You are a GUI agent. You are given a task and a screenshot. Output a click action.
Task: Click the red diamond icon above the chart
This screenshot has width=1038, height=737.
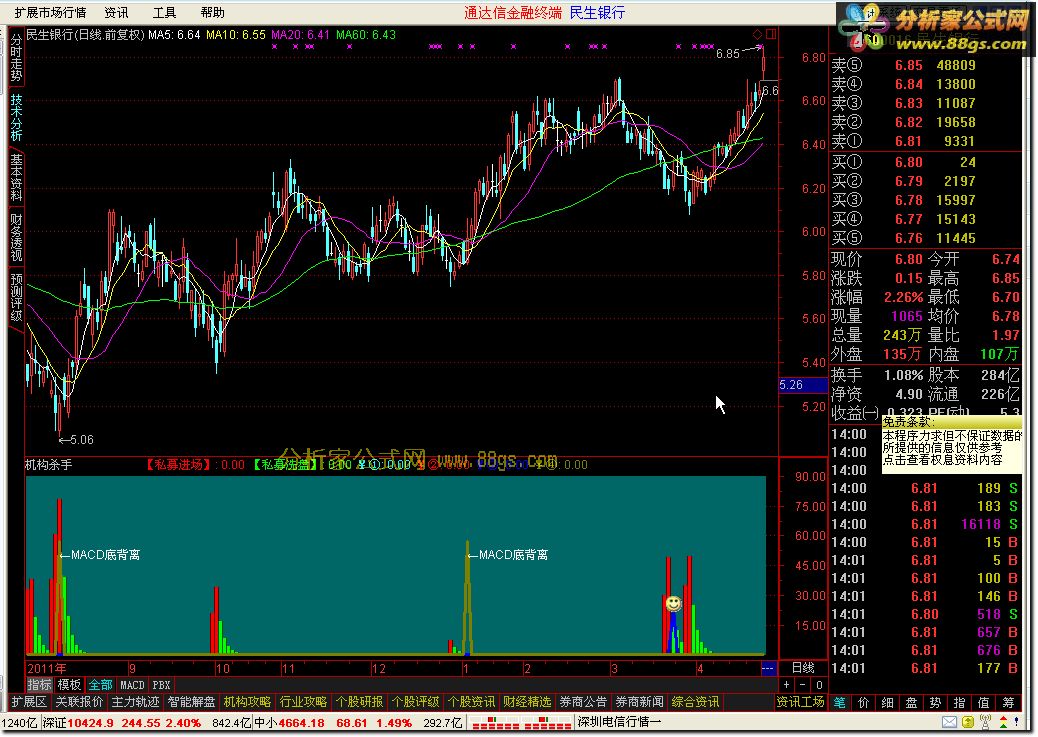tap(757, 34)
